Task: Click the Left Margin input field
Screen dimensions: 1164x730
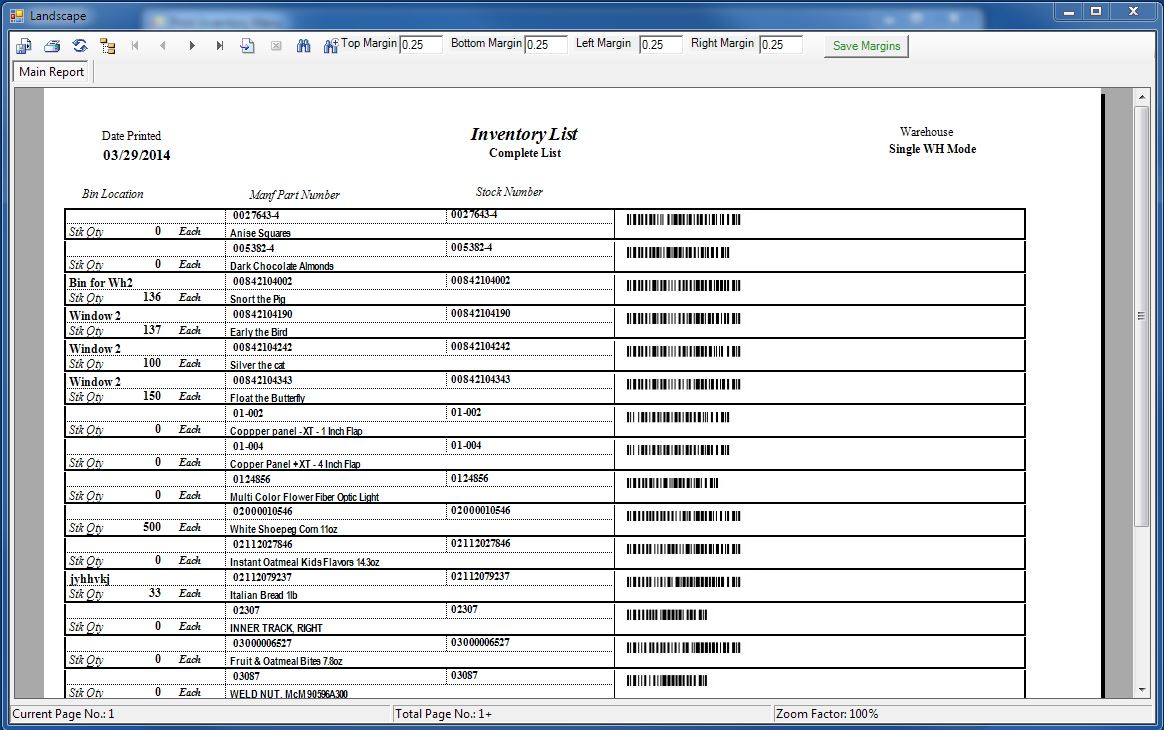Action: point(661,45)
